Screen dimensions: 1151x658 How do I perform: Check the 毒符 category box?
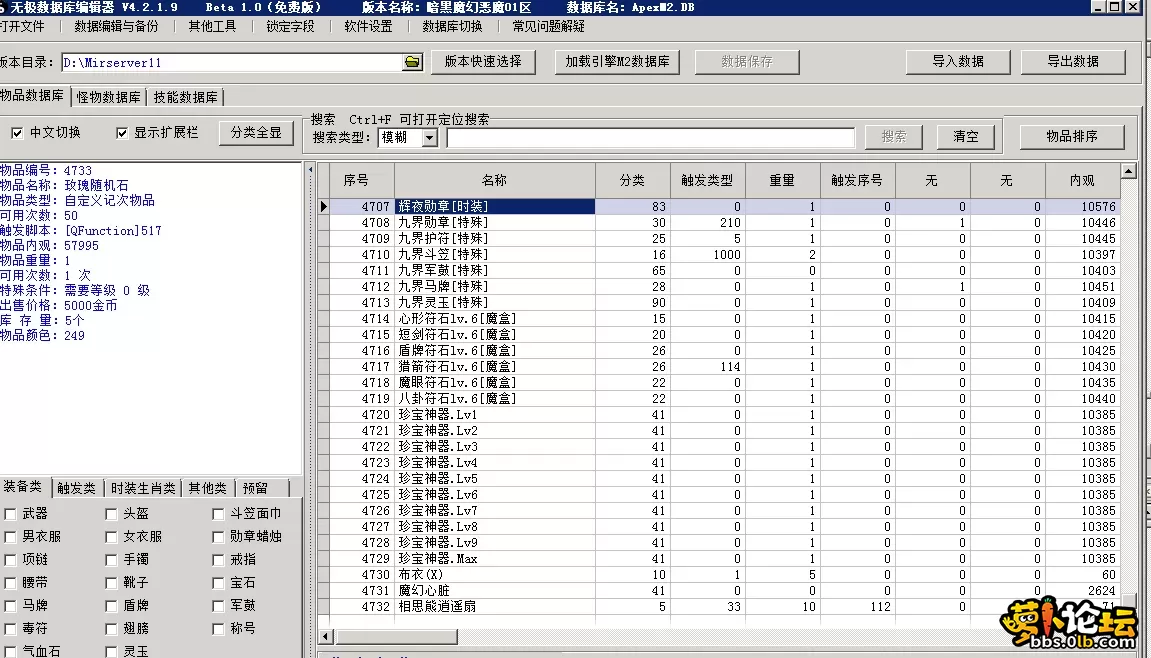coord(10,629)
